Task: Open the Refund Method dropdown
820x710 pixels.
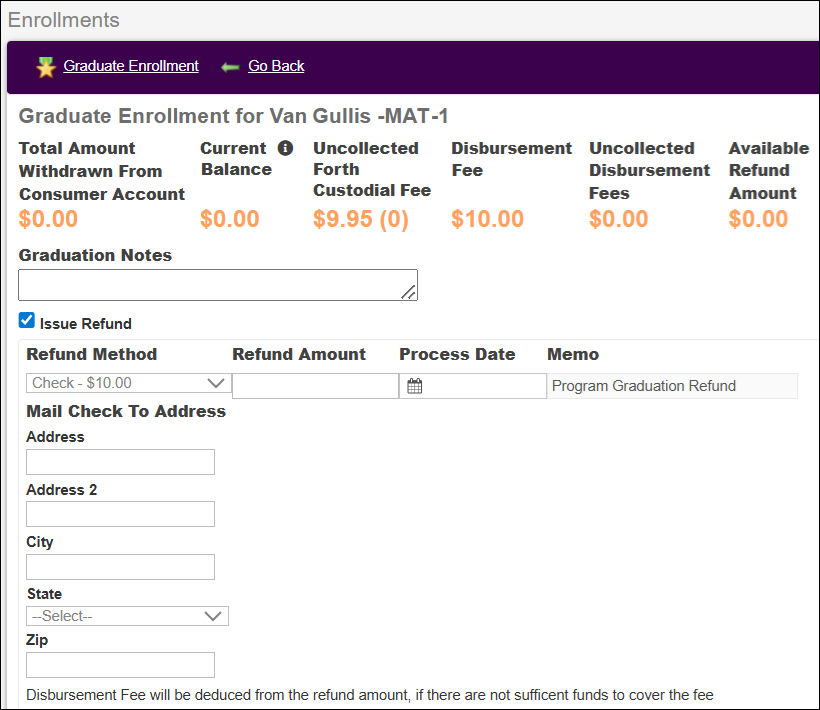Action: point(129,383)
